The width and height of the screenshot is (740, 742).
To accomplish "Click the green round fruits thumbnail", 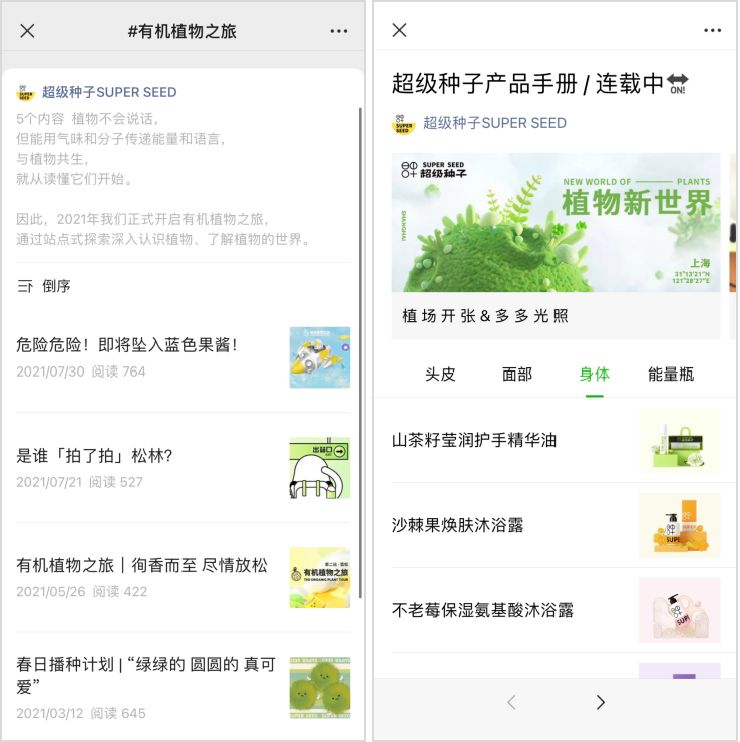I will [320, 688].
